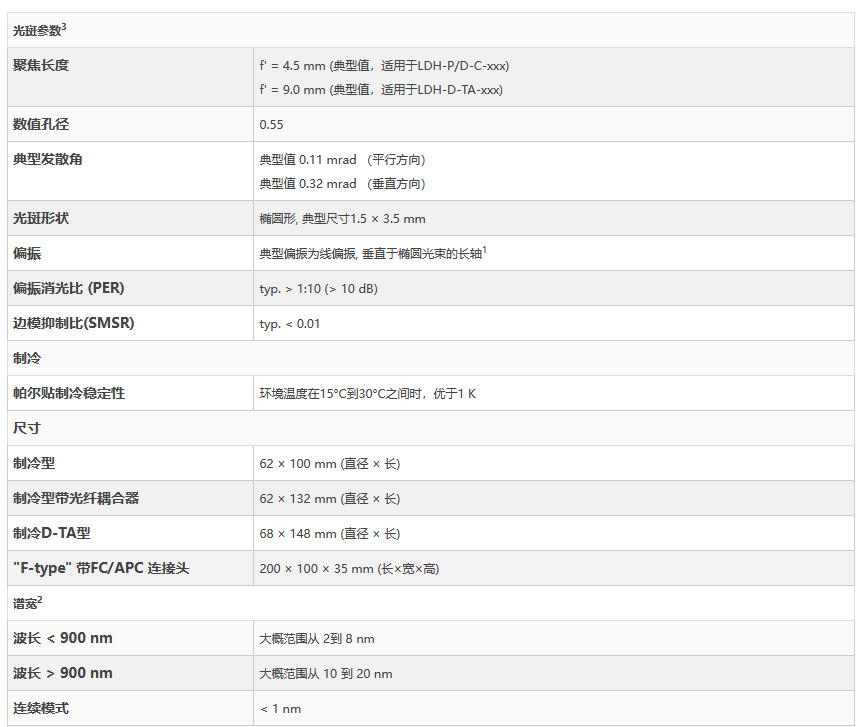Select the "F-type" 带FC/APC 连接头 label
The image size is (864, 727).
101,569
